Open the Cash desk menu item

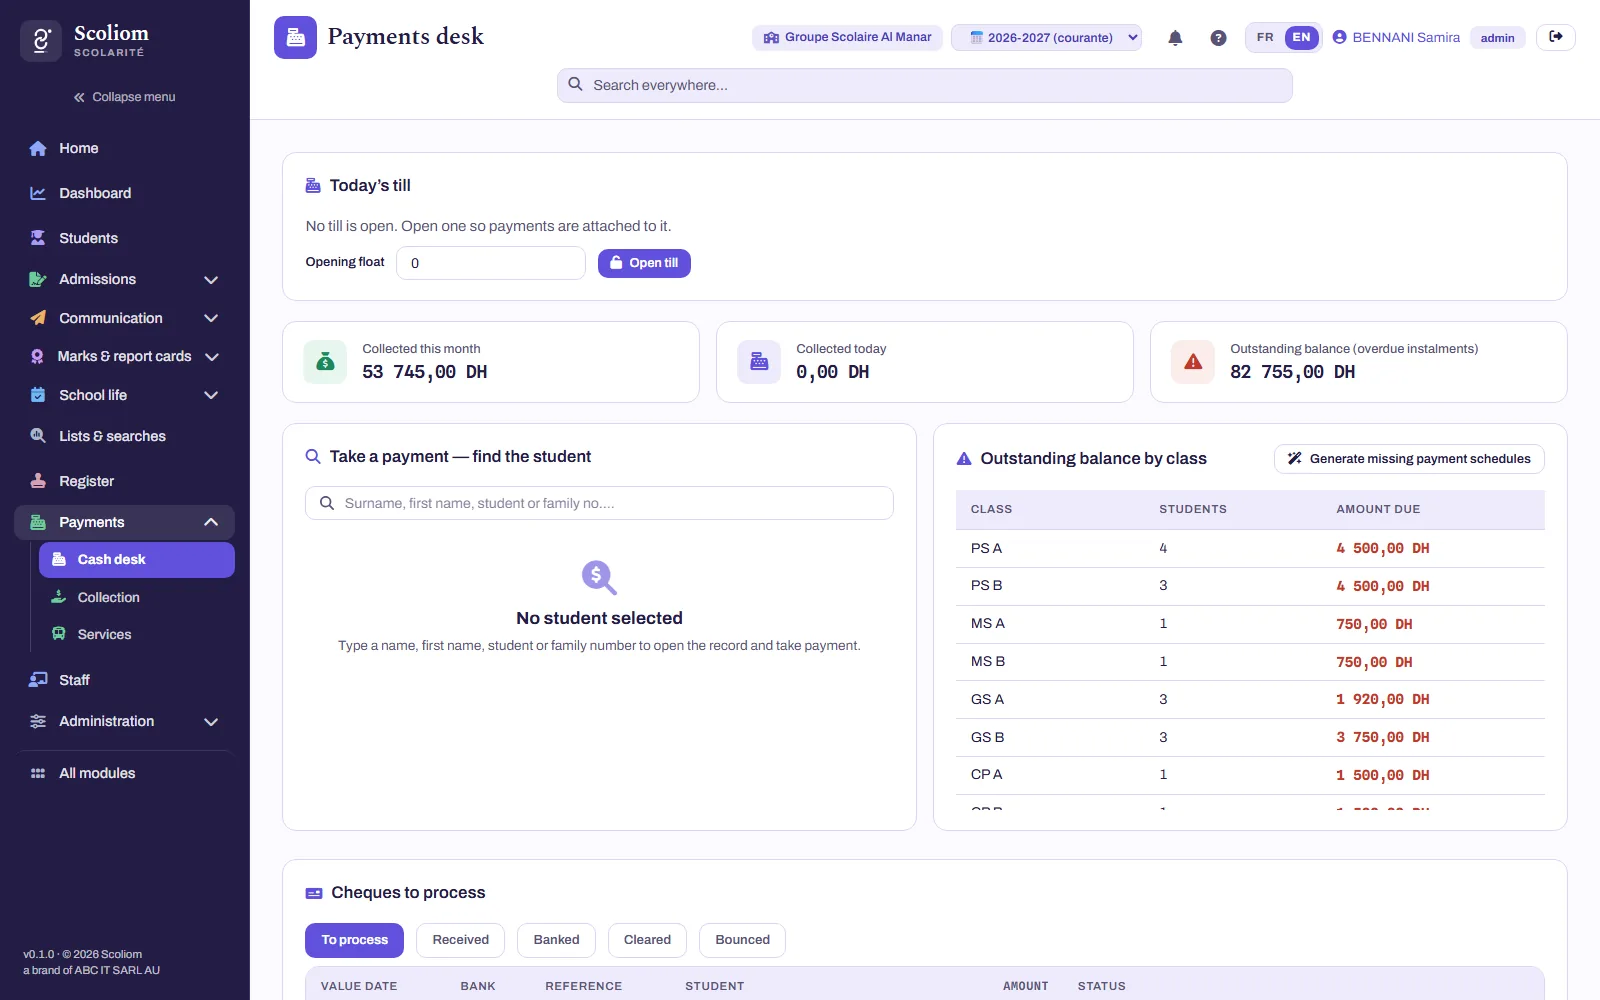(137, 560)
